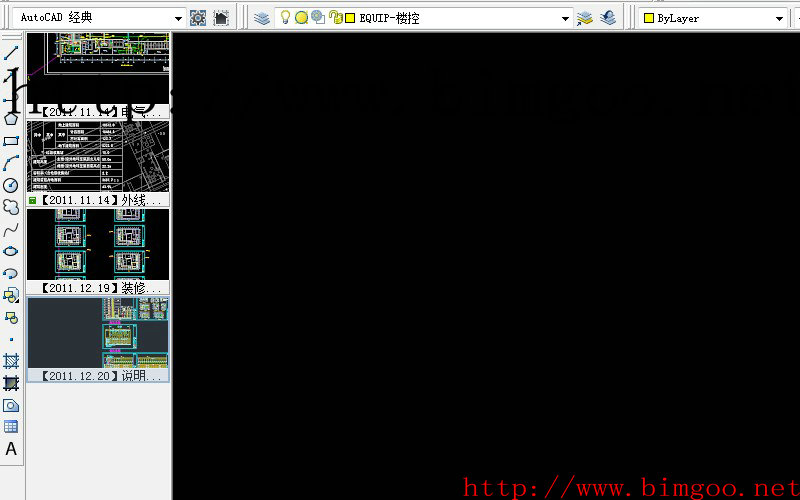The width and height of the screenshot is (800, 500).
Task: Open Workspace Settings gear icon
Action: pyautogui.click(x=197, y=18)
